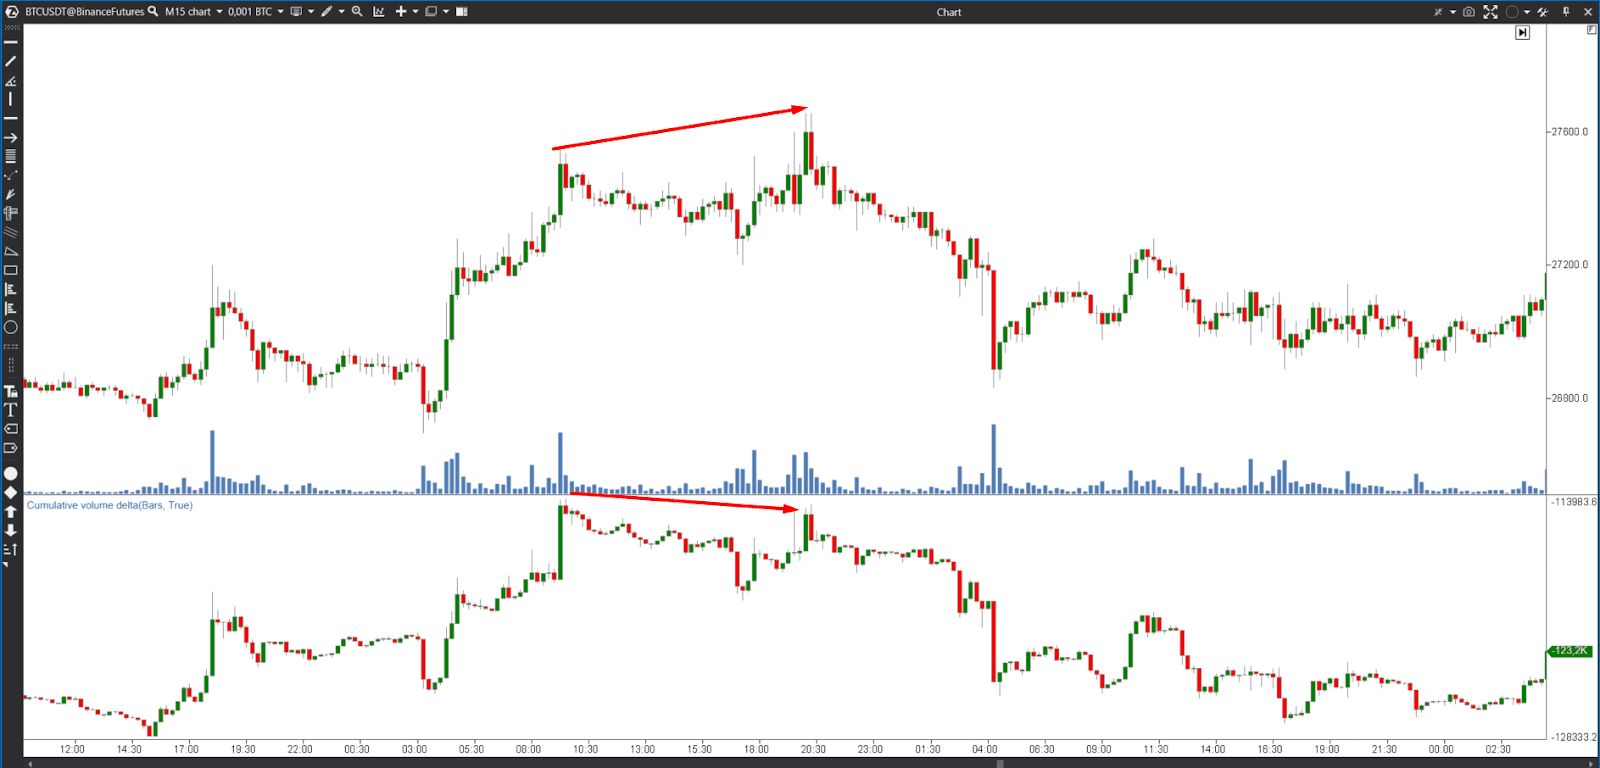
Task: Select the stacked horizontal levels tool
Action: pos(11,156)
